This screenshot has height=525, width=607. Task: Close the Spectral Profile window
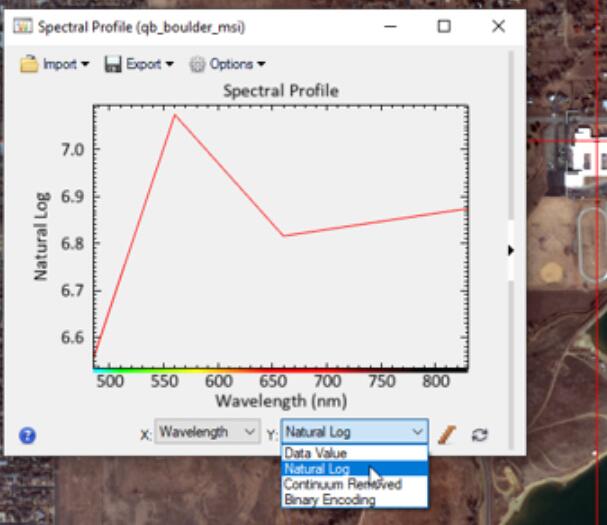pos(498,27)
